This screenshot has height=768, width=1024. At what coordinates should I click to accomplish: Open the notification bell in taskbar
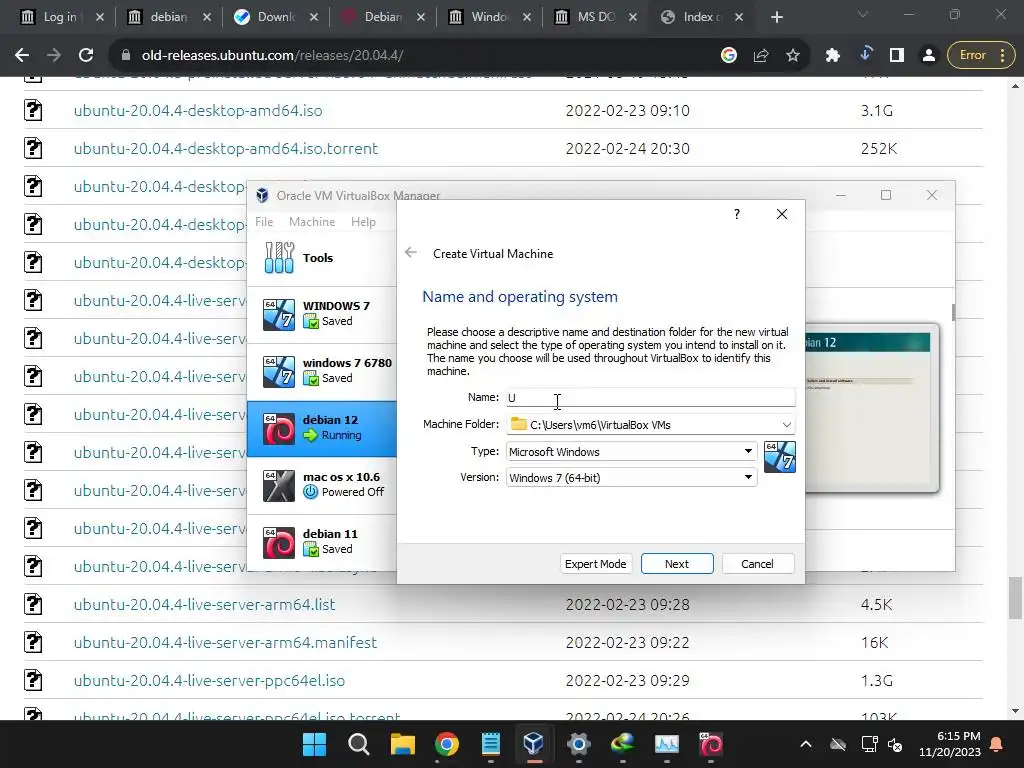pos(997,744)
